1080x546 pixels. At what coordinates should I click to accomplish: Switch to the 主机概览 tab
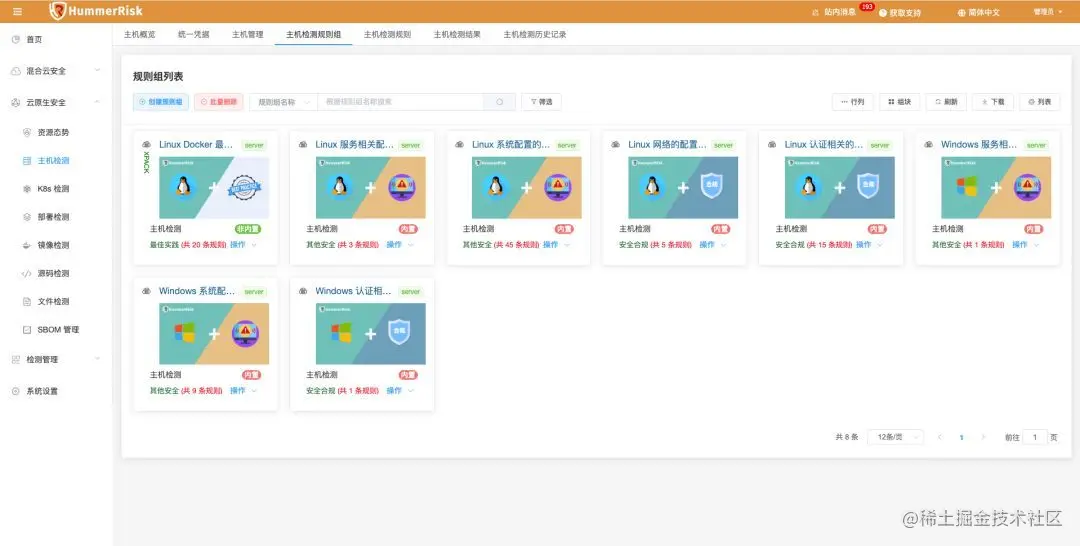(x=139, y=34)
